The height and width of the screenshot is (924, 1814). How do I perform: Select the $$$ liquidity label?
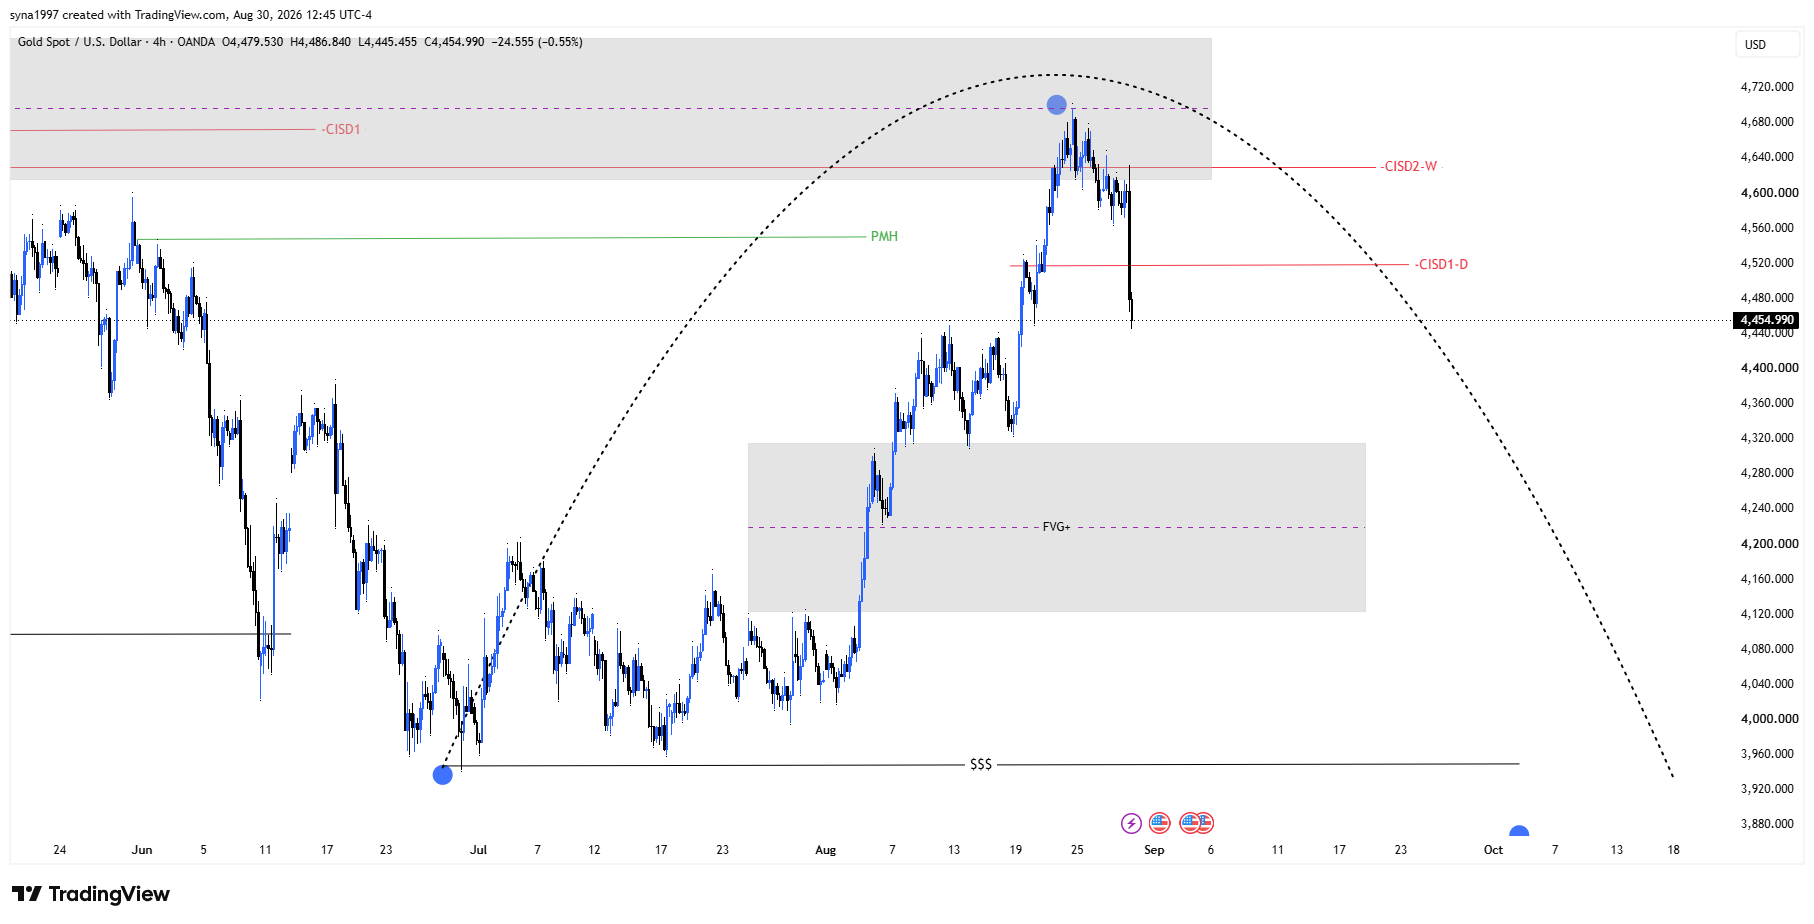click(981, 764)
